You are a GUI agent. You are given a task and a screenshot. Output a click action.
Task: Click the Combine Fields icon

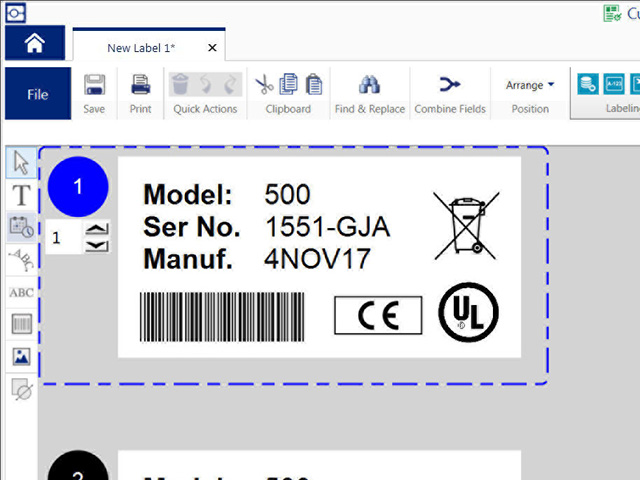(450, 84)
